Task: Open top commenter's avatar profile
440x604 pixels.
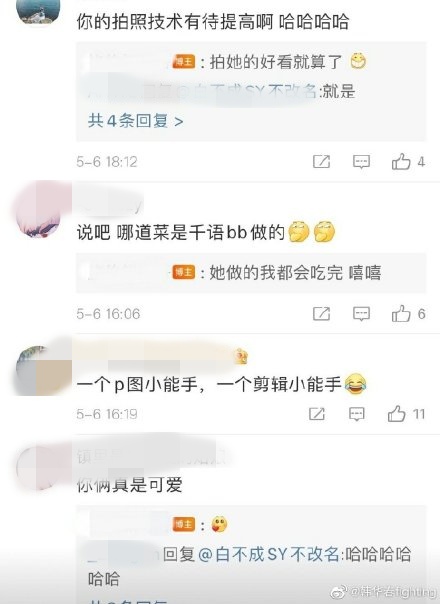Action: coord(38,11)
